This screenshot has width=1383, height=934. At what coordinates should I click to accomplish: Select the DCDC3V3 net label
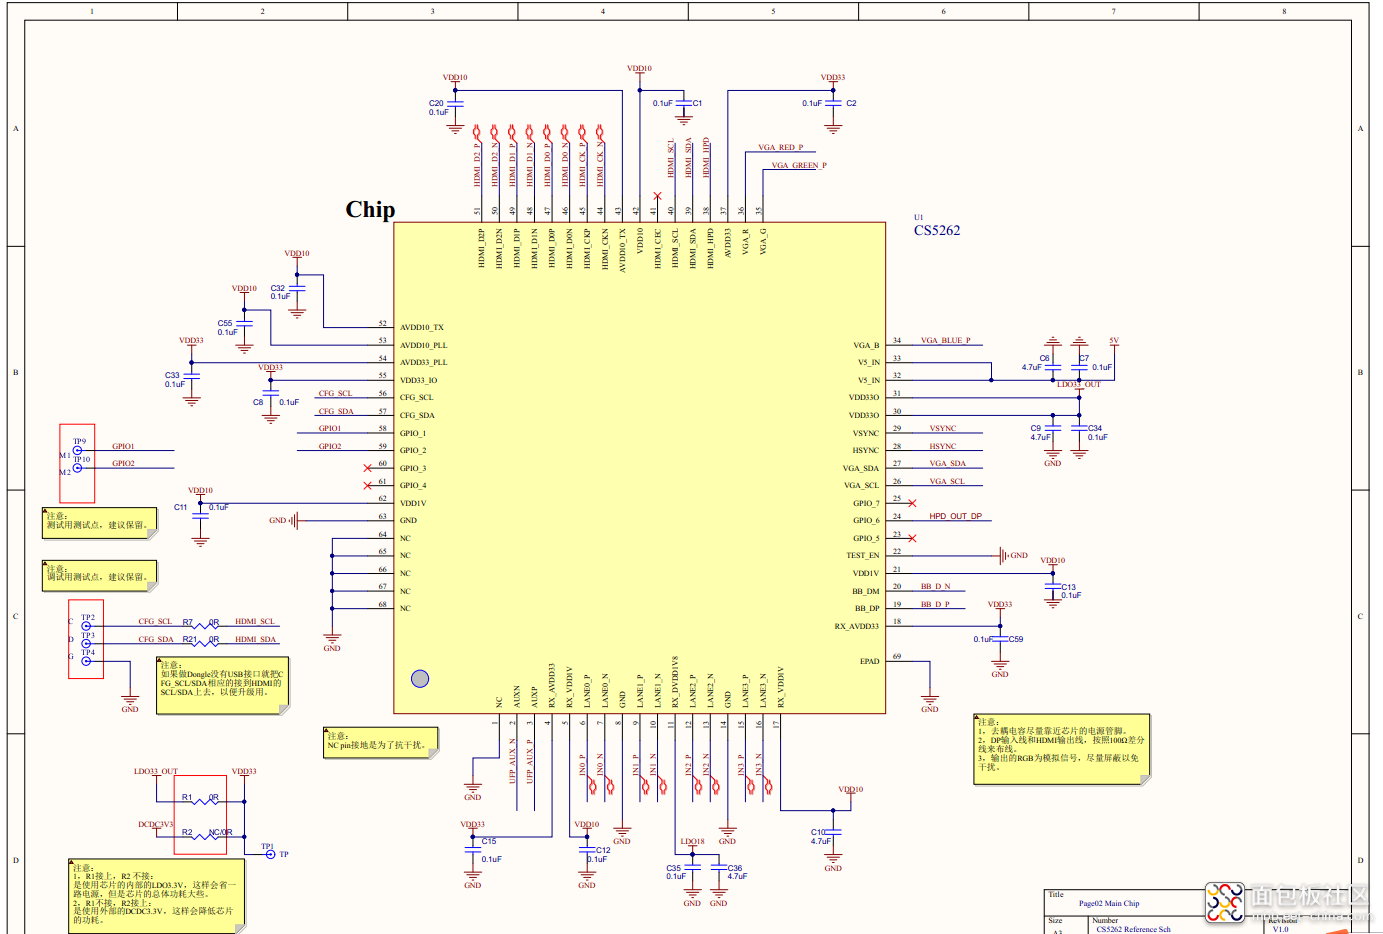(155, 824)
